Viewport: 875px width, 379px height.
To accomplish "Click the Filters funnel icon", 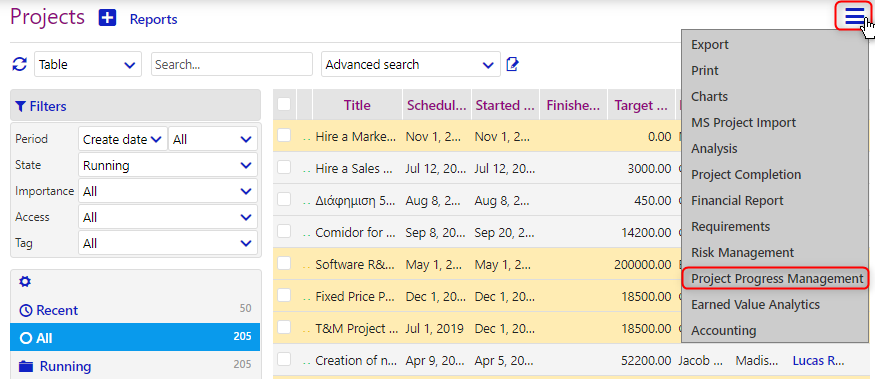I will 21,106.
